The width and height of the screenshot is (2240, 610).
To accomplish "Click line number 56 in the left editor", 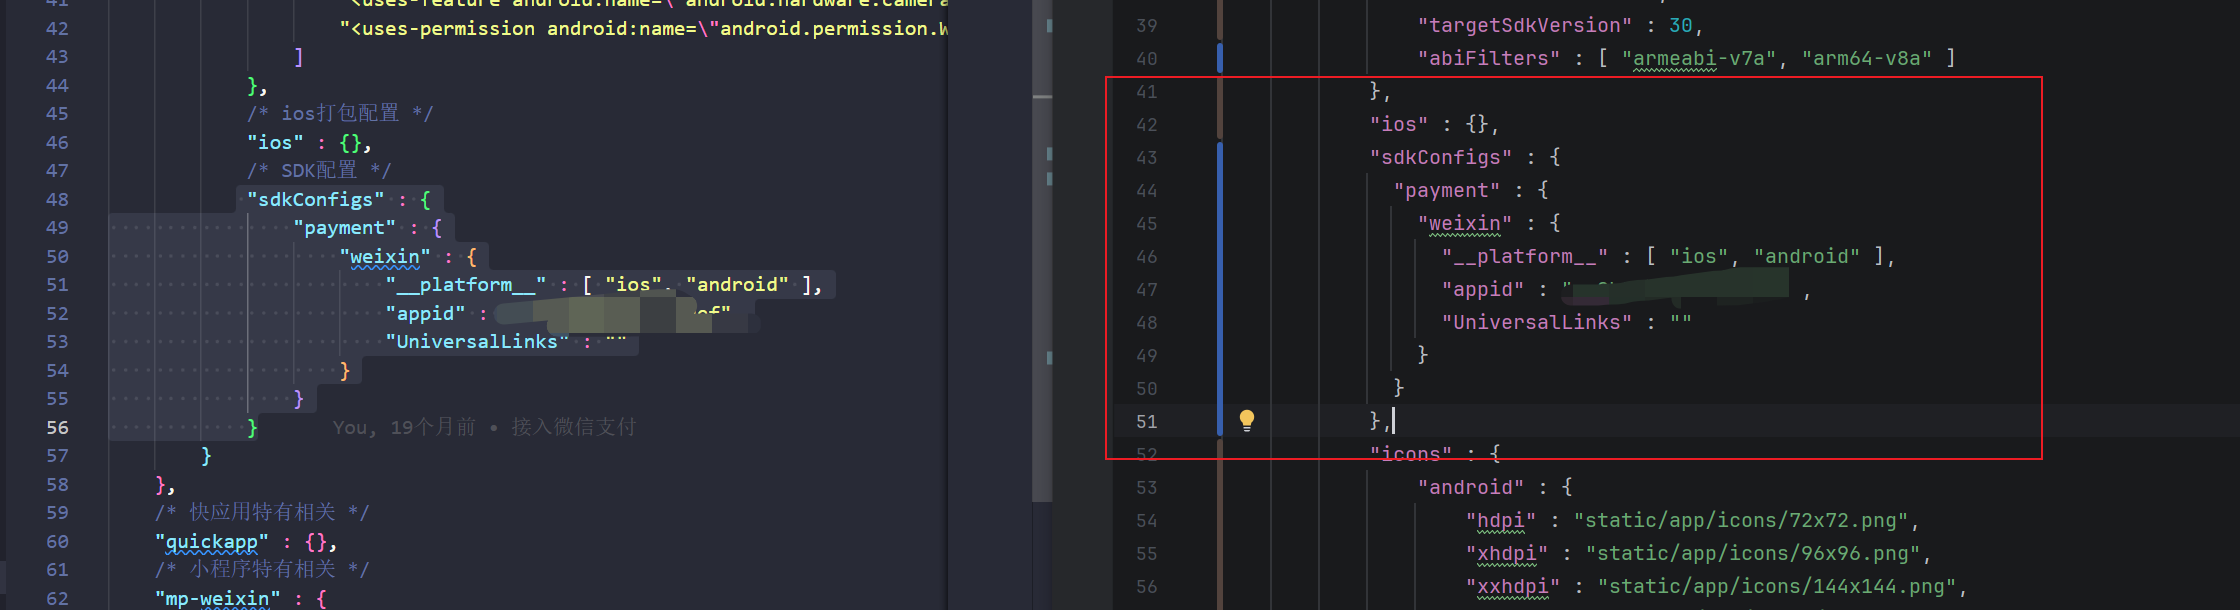I will (58, 427).
